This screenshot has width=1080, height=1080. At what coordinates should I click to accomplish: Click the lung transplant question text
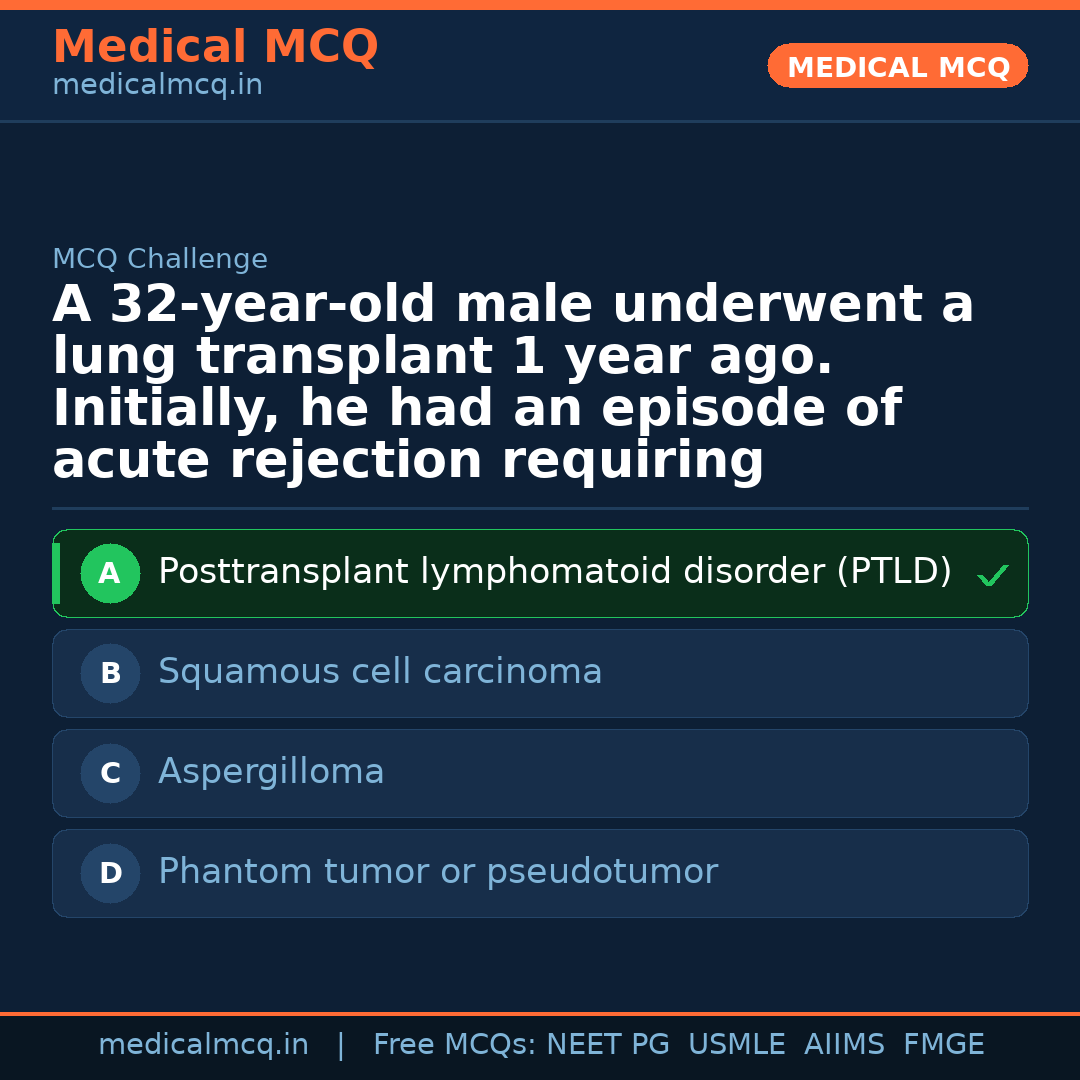pyautogui.click(x=512, y=383)
